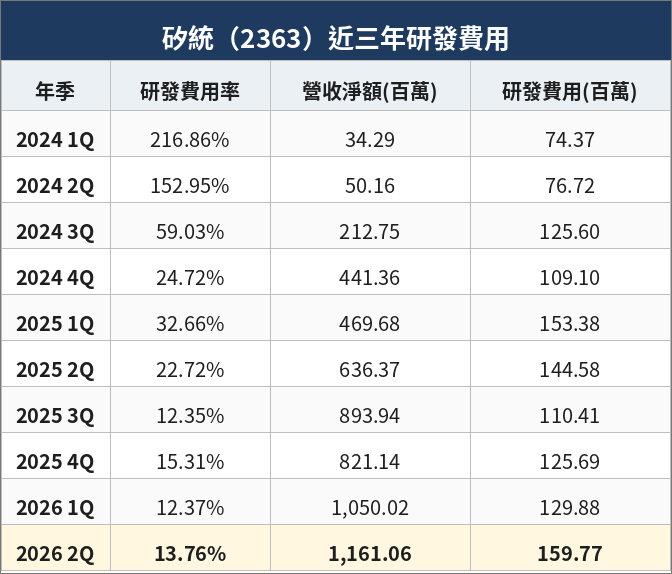Select the 營收淨額(百萬) column header
Screen dimensions: 672x574
[x=370, y=91]
